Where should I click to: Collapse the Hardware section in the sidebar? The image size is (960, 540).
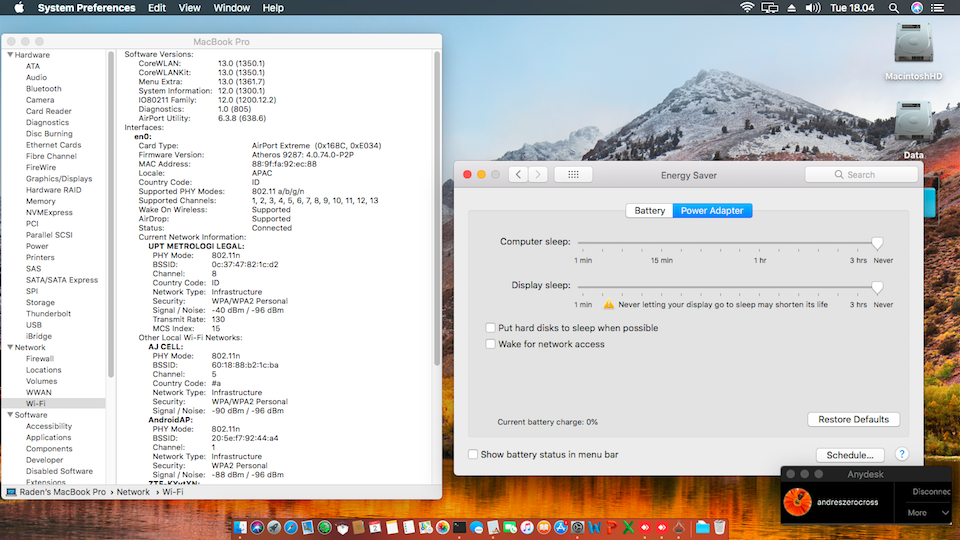click(10, 55)
